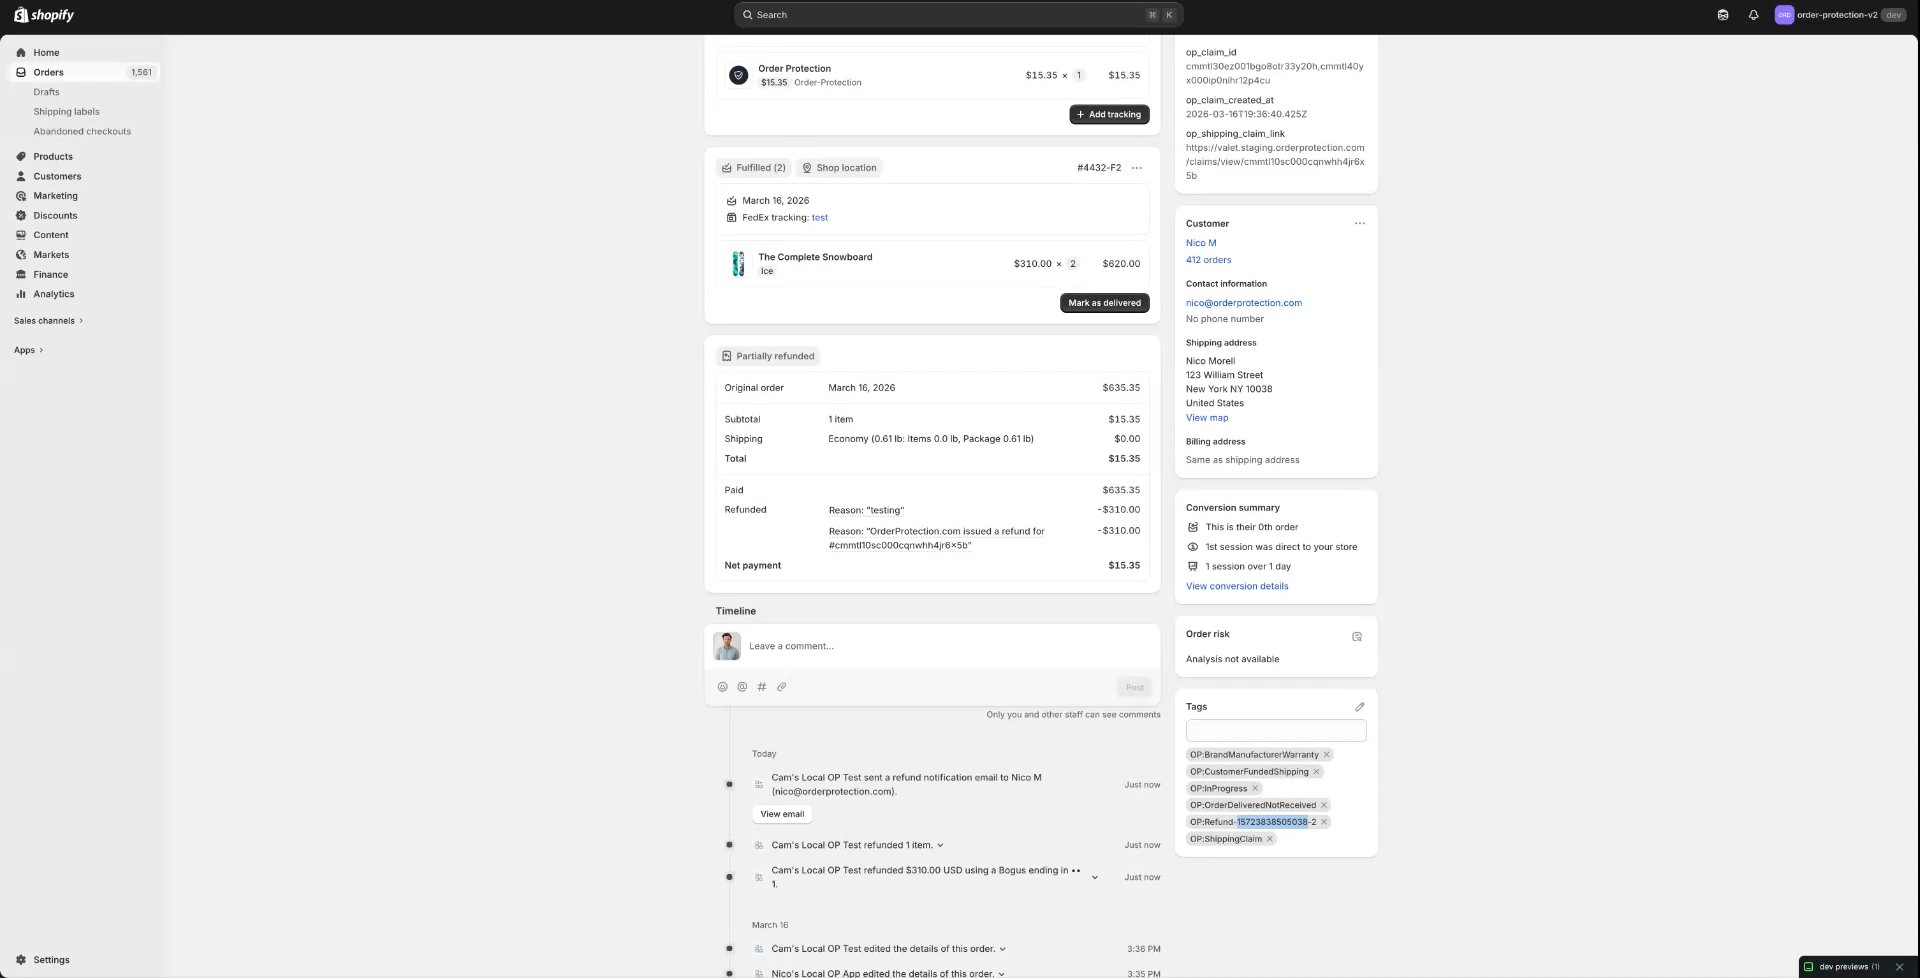Click the Order Protection shield icon
Image resolution: width=1920 pixels, height=978 pixels.
[738, 75]
